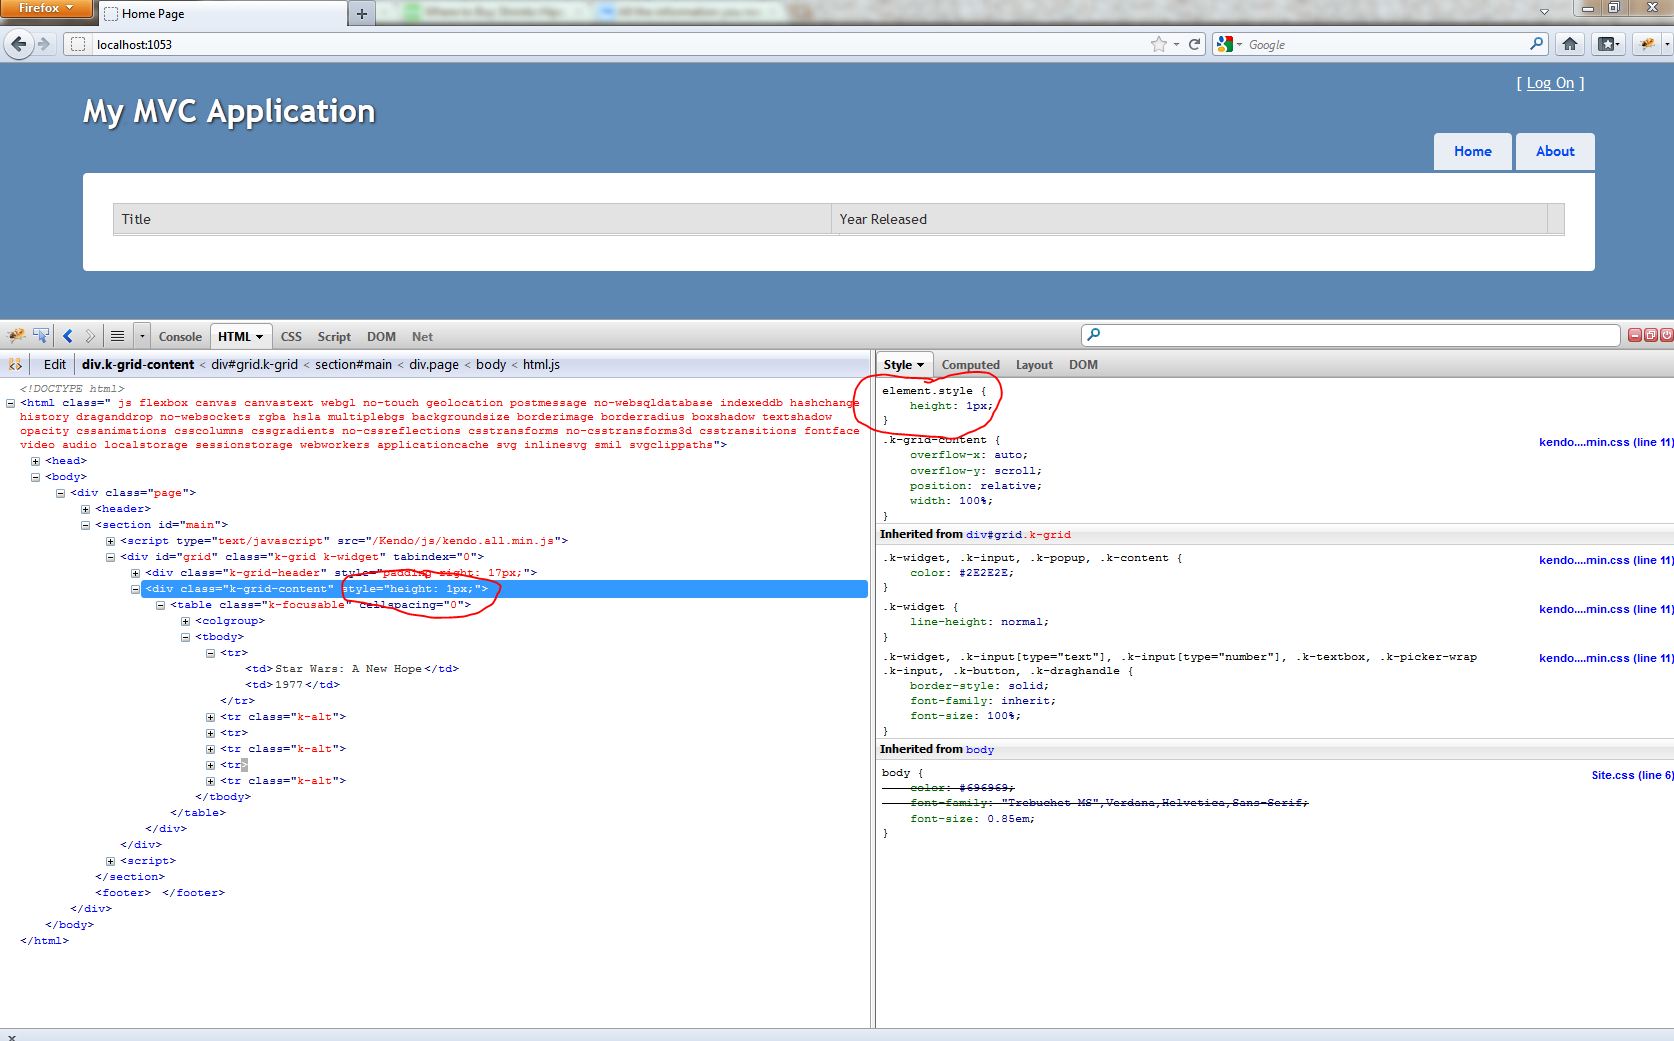Open the bookmark star history dropdown arrow
The height and width of the screenshot is (1041, 1674).
1176,44
